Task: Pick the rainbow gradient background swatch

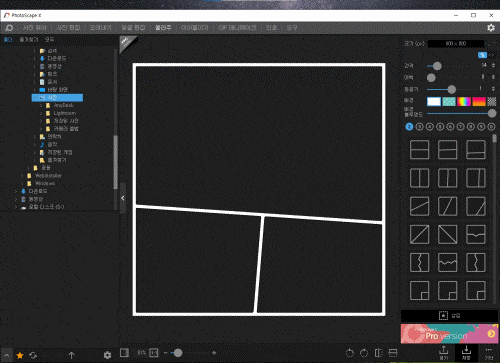Action: pos(464,101)
